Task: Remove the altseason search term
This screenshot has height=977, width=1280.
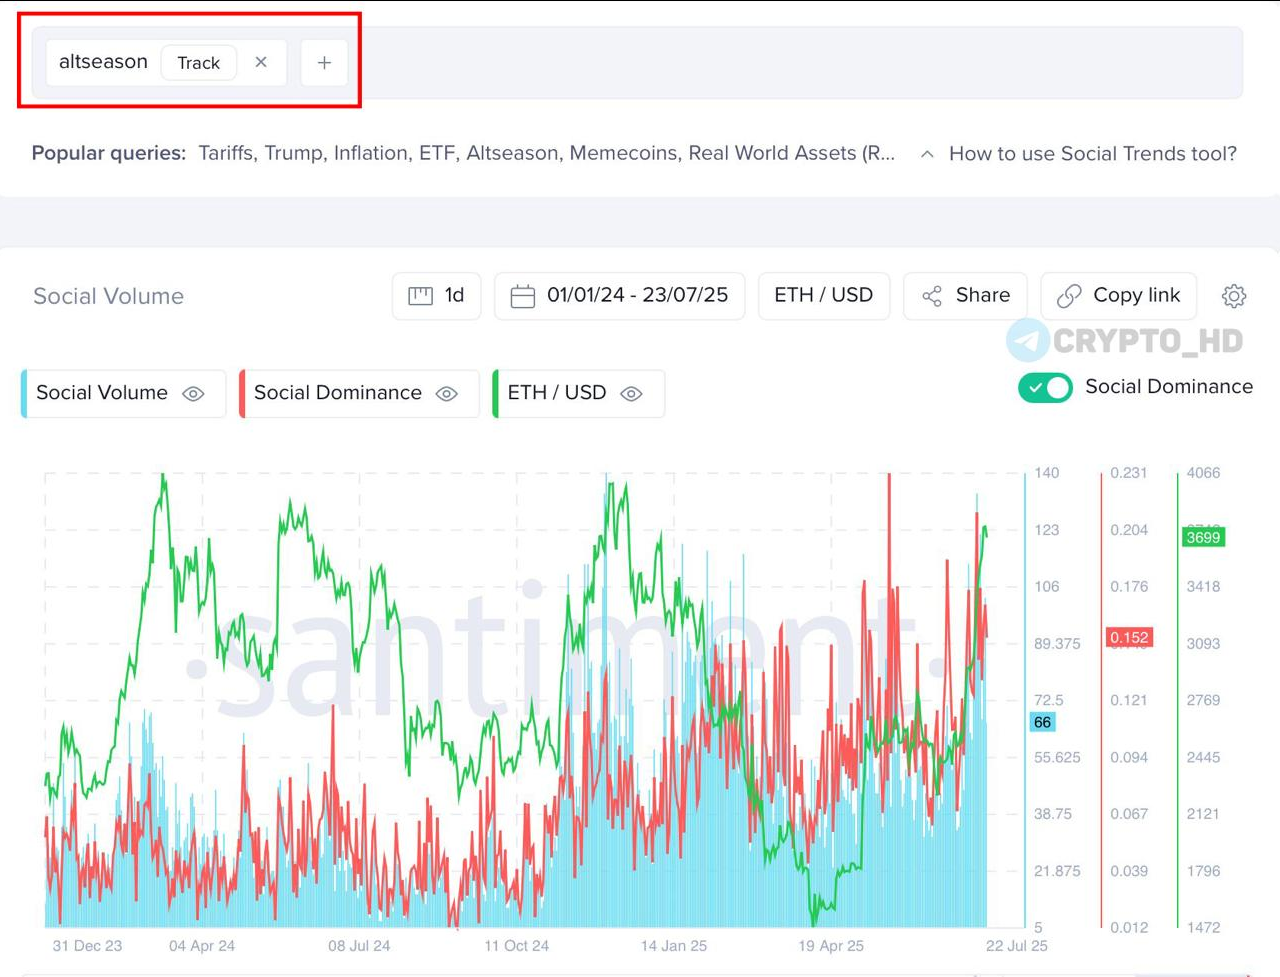Action: [261, 62]
